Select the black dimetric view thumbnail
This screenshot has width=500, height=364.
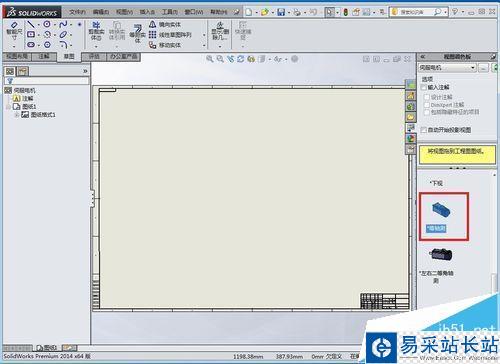(440, 254)
